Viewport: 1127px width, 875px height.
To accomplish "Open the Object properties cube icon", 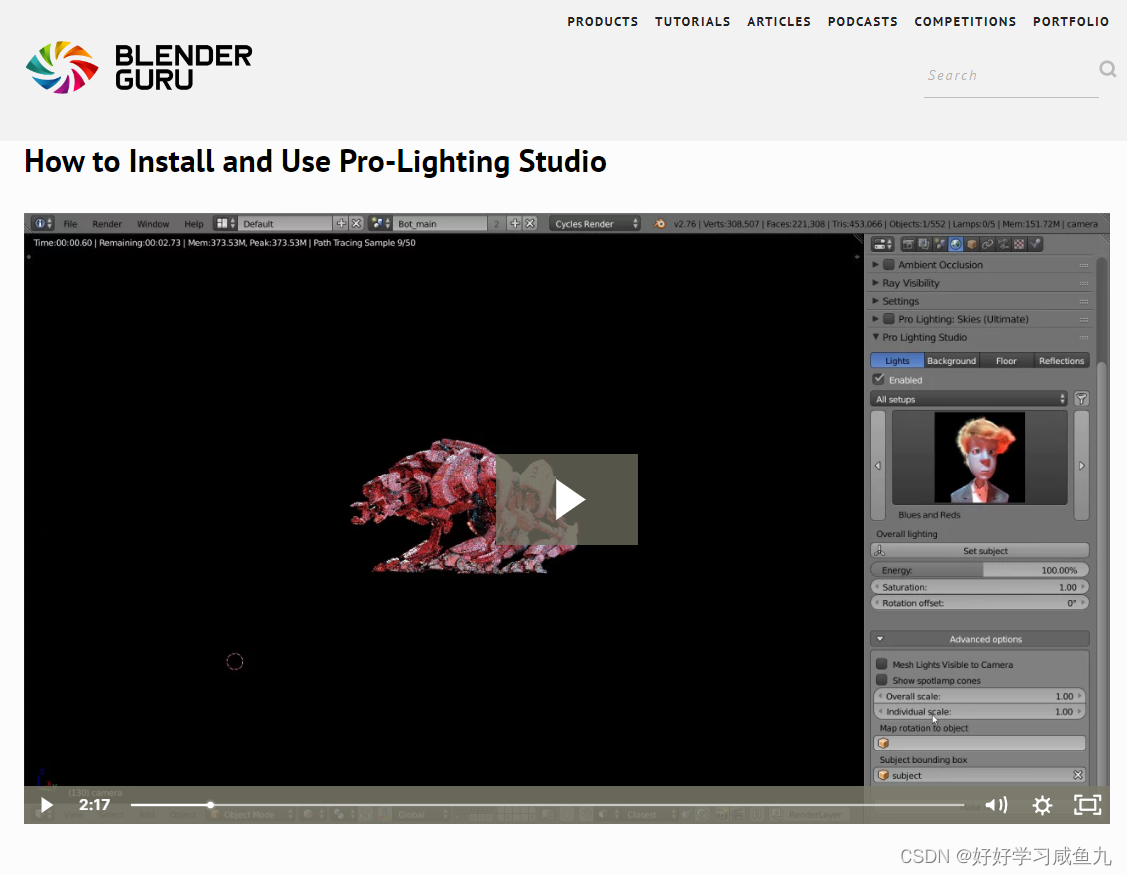I will (x=972, y=244).
